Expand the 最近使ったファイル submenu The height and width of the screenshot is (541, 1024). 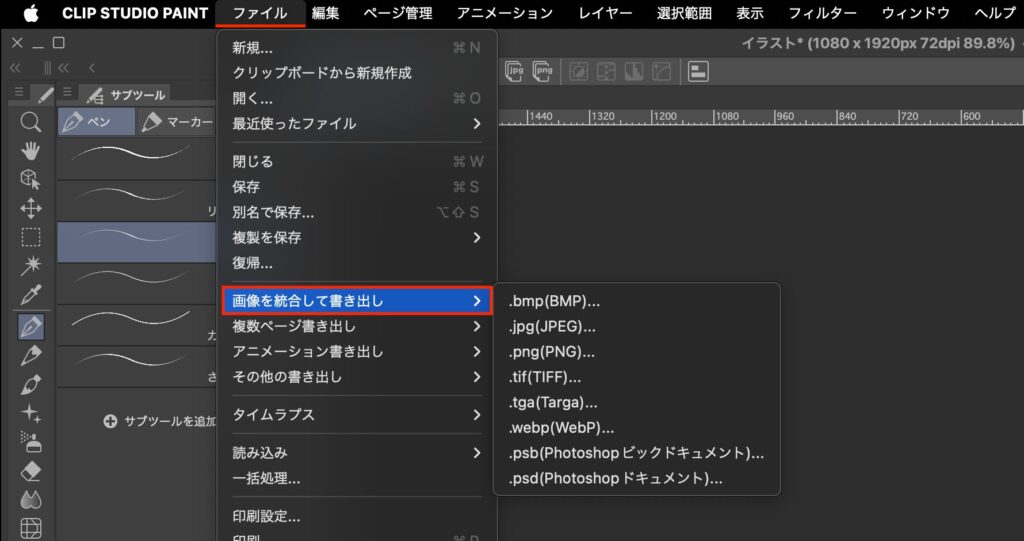[x=357, y=123]
